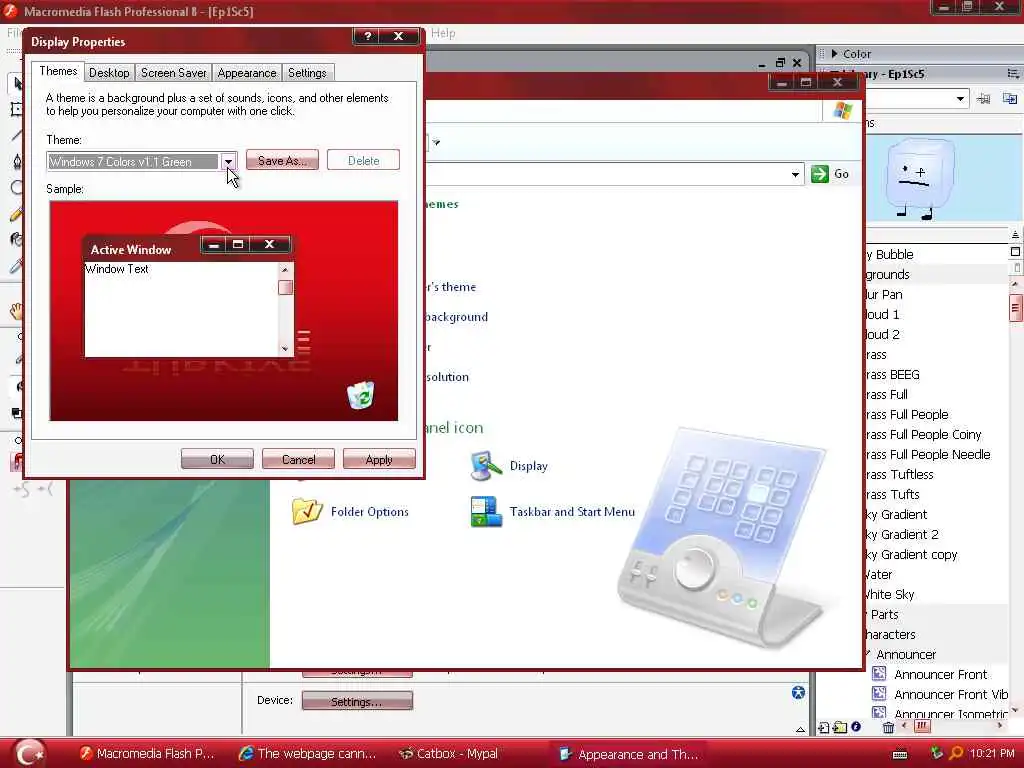Restore down the Flash document window
The width and height of the screenshot is (1024, 768).
click(780, 63)
